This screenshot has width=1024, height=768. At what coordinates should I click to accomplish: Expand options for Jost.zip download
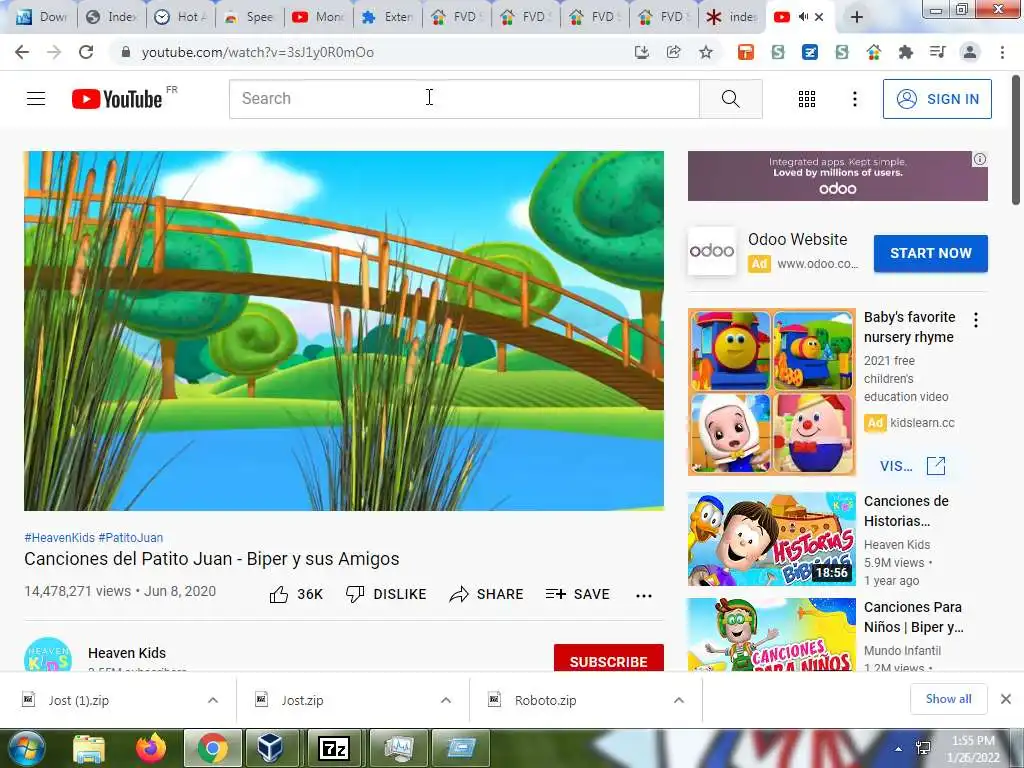[x=446, y=700]
